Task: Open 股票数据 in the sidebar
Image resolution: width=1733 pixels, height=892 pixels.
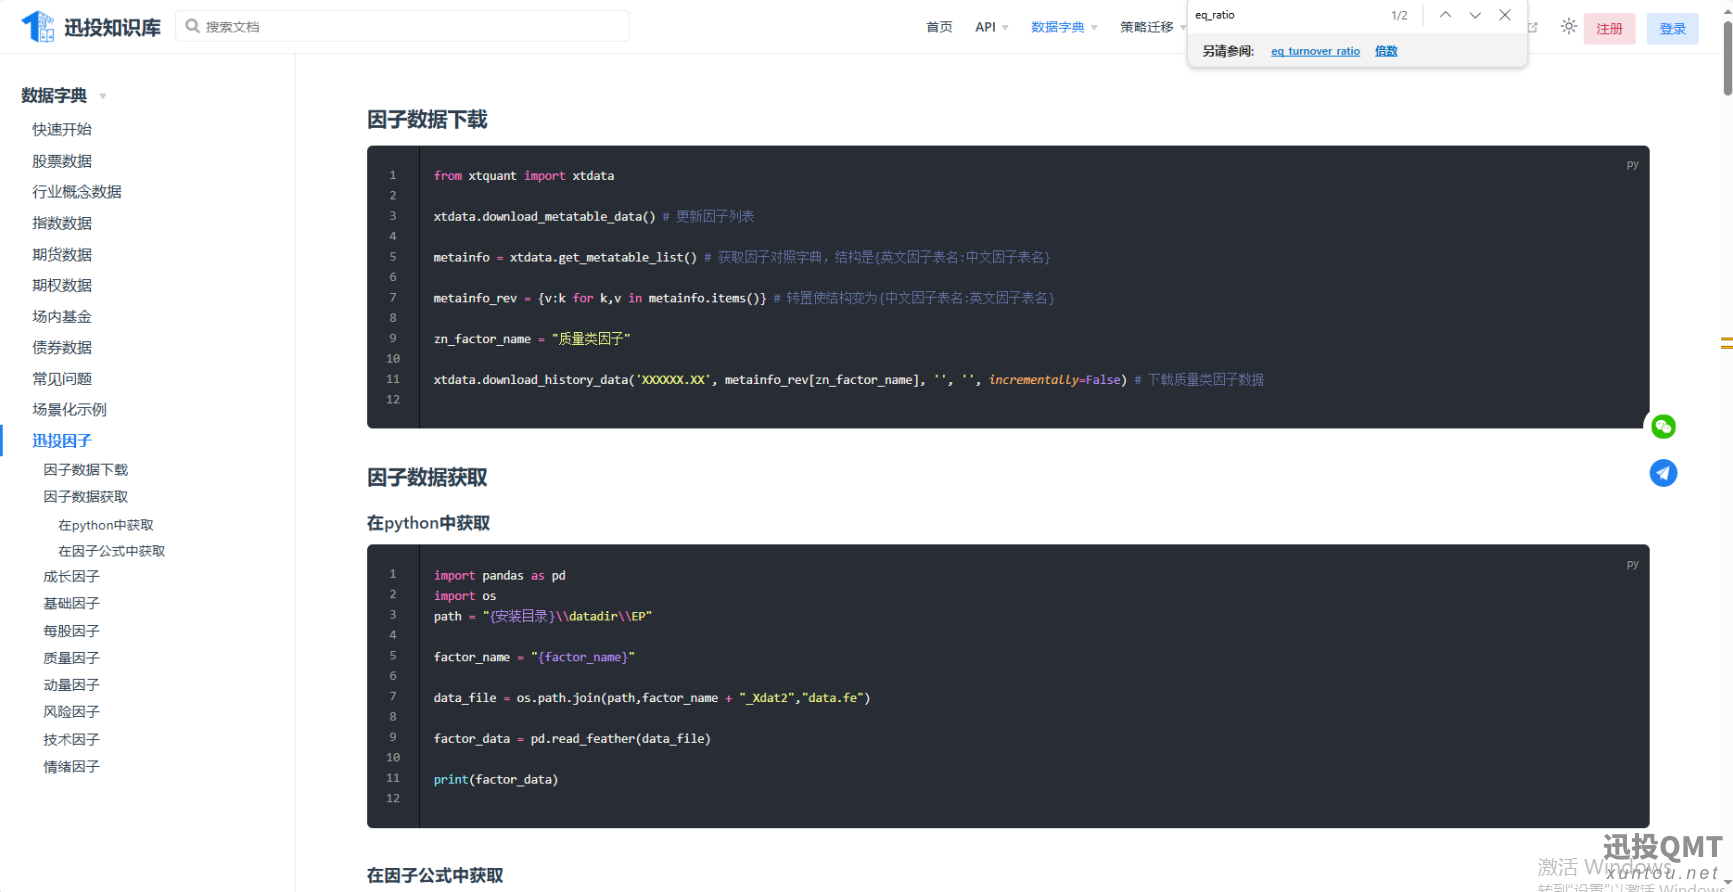Action: 62,161
